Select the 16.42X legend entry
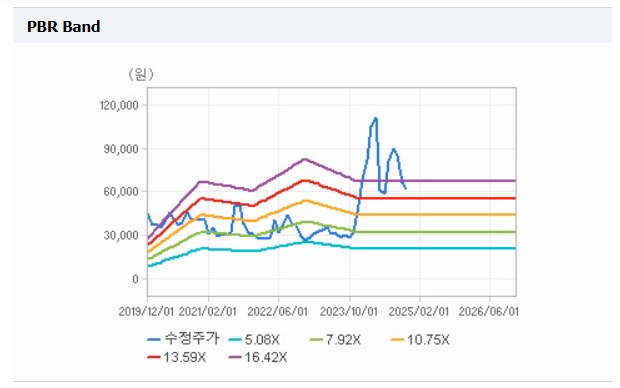Image resolution: width=620 pixels, height=388 pixels. tap(258, 357)
